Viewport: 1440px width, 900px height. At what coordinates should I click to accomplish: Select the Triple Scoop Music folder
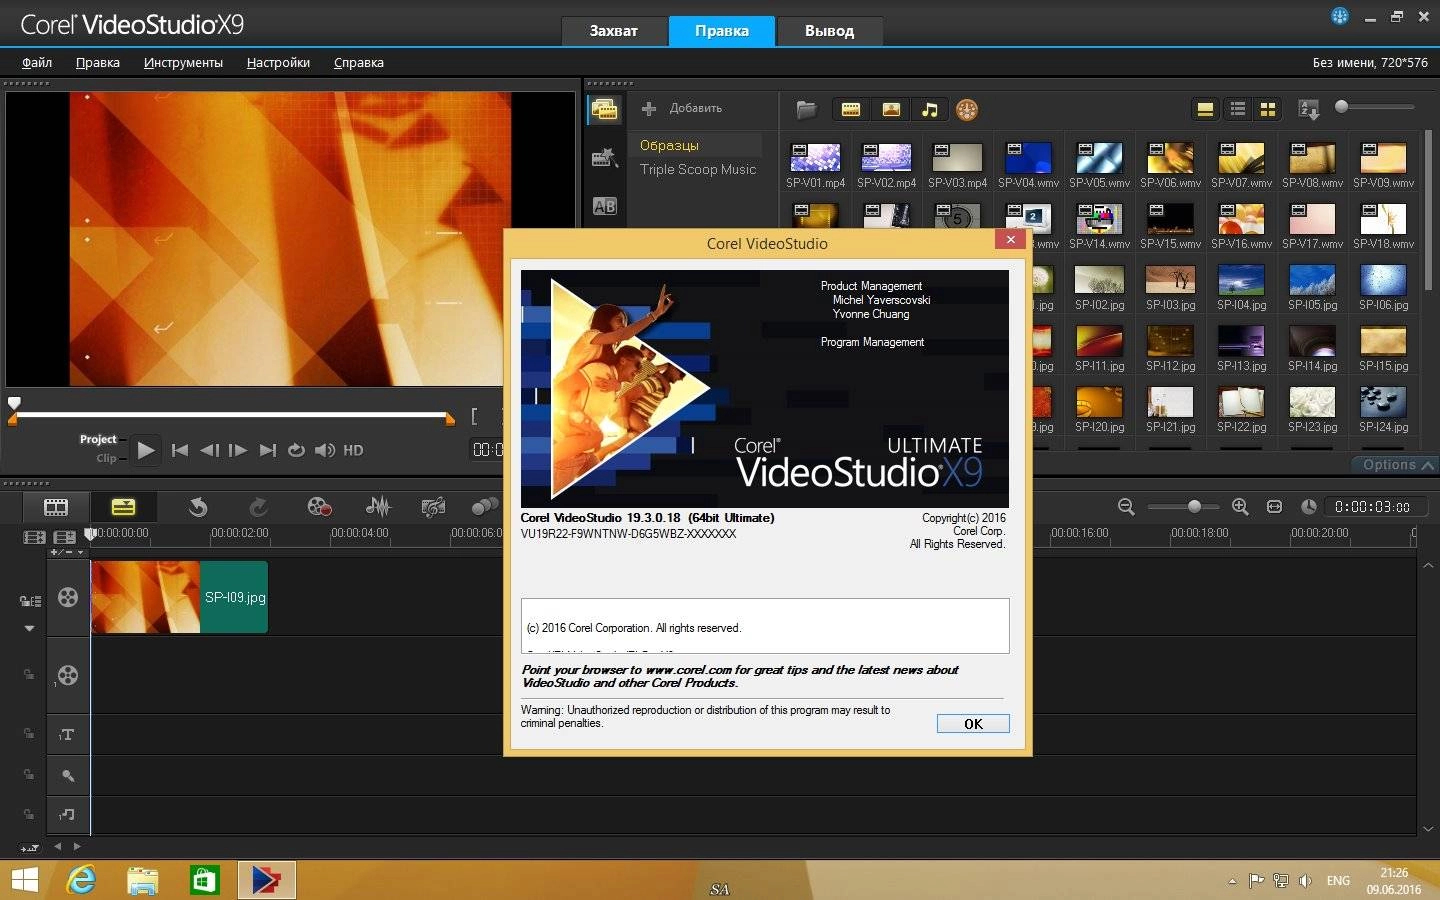[697, 169]
